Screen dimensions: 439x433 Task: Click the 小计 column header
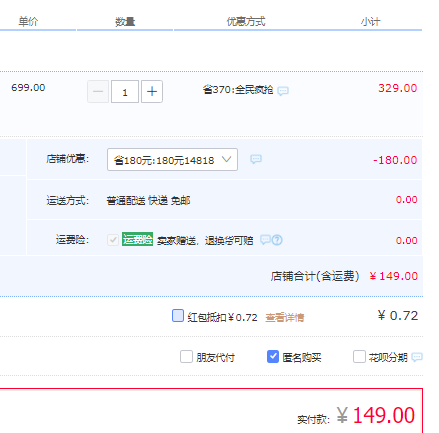point(370,22)
